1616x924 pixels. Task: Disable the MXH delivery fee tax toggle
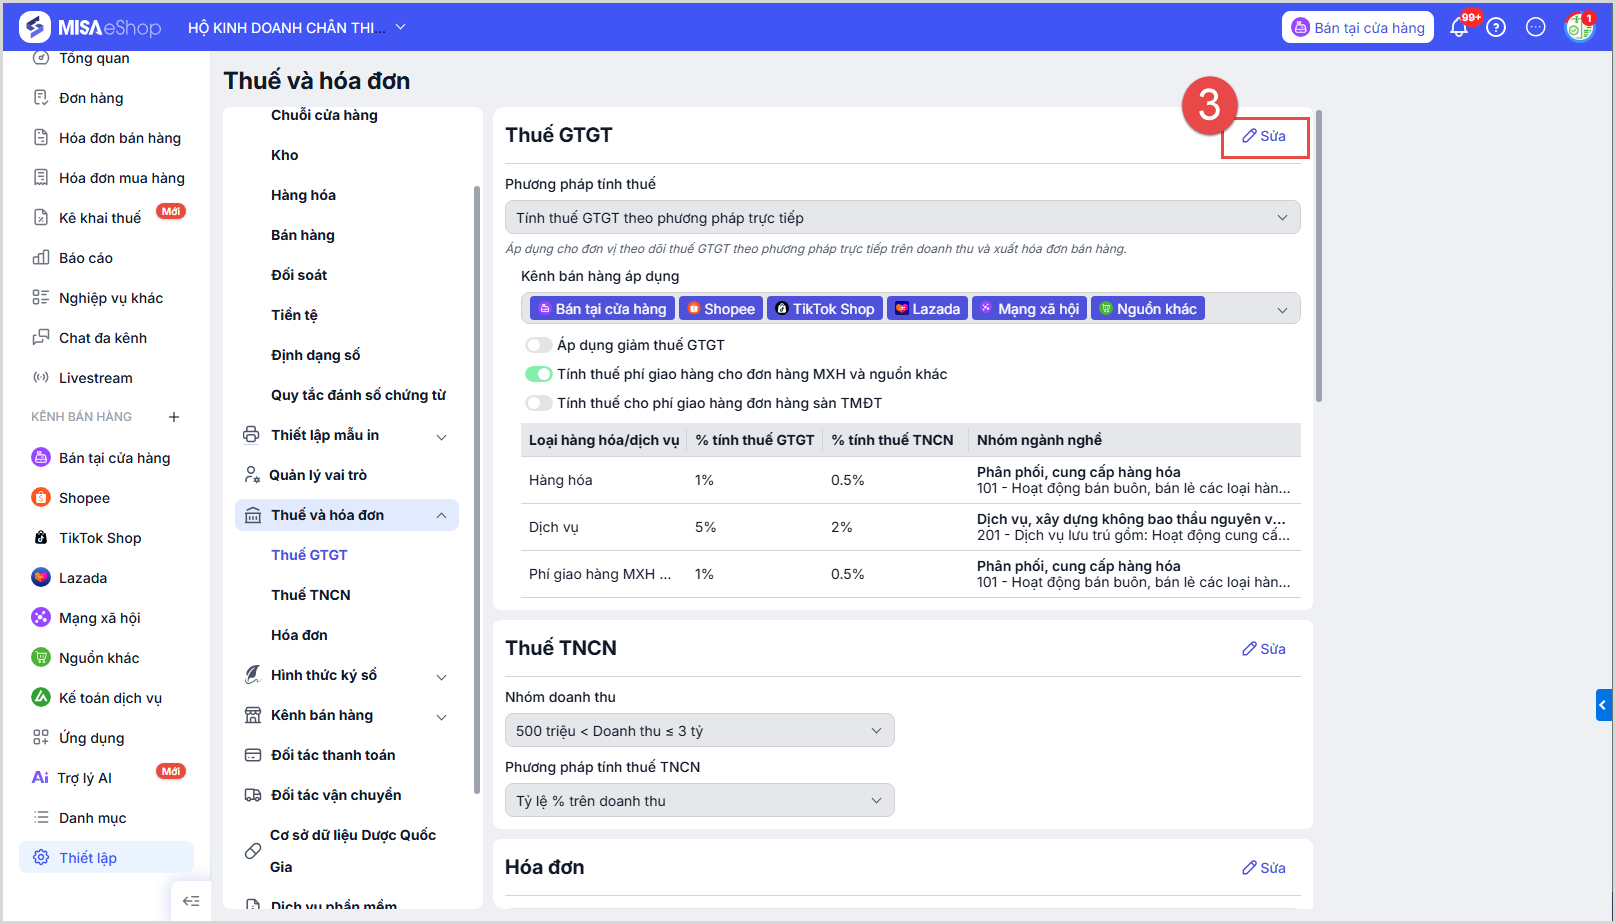tap(539, 374)
